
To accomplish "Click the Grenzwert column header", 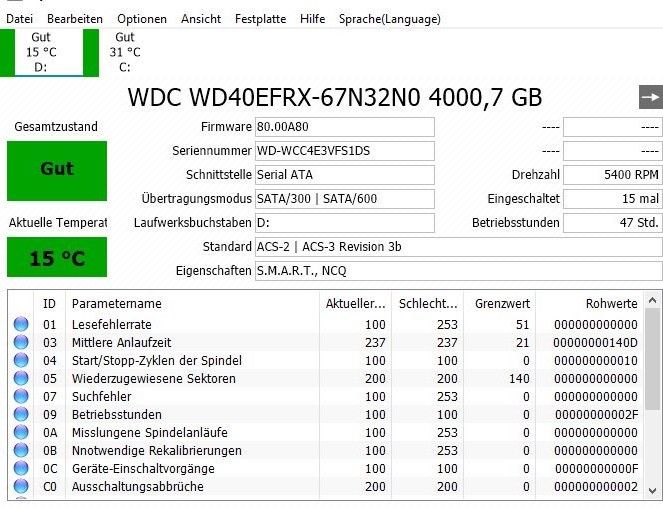I will [x=500, y=304].
